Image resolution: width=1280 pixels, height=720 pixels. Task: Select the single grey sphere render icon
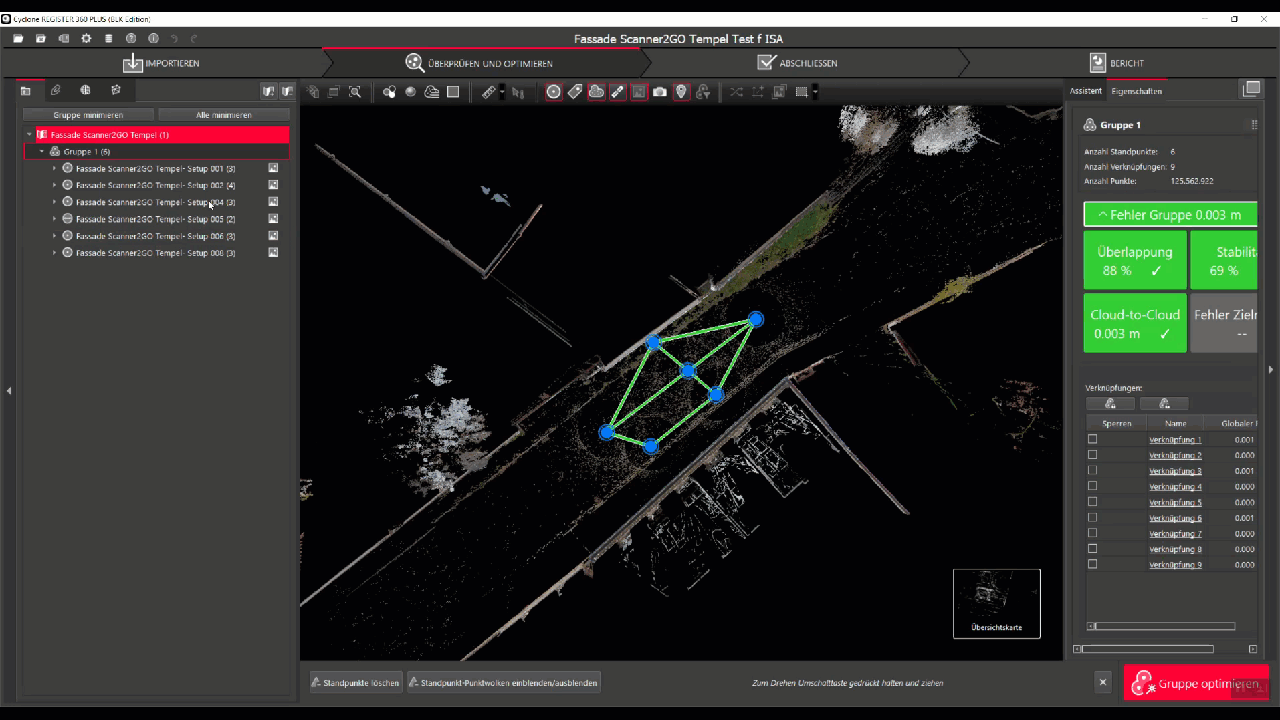tap(411, 92)
